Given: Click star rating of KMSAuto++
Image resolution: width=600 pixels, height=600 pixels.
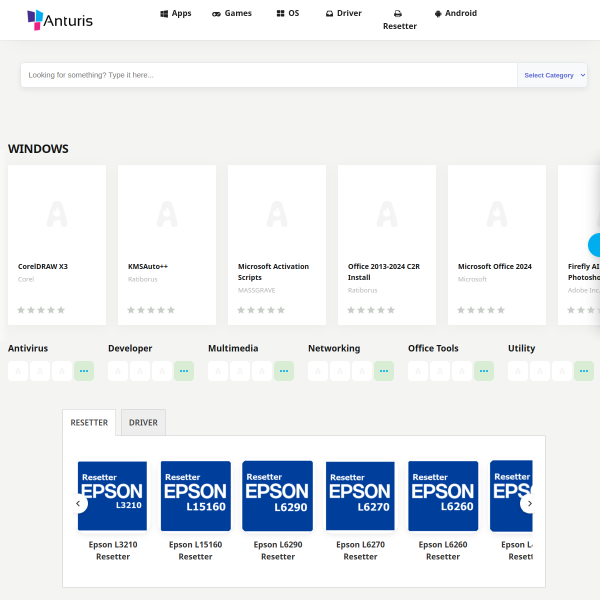Looking at the screenshot, I should click(151, 310).
